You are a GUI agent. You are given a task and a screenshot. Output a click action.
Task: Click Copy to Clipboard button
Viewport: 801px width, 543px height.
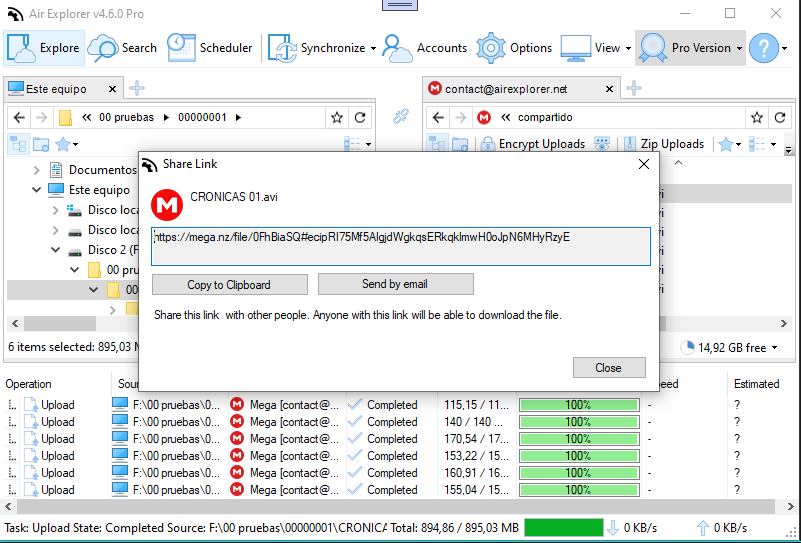pos(229,285)
